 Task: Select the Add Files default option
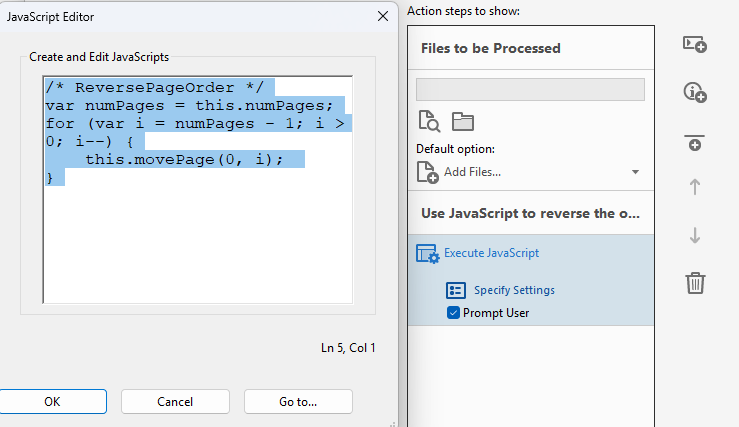click(472, 172)
